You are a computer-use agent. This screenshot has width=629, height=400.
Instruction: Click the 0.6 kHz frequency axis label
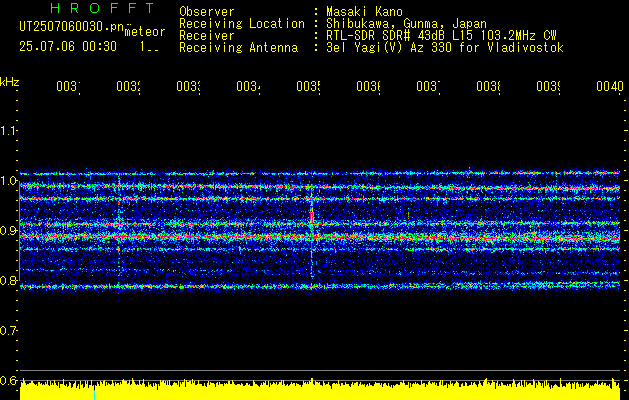8,380
